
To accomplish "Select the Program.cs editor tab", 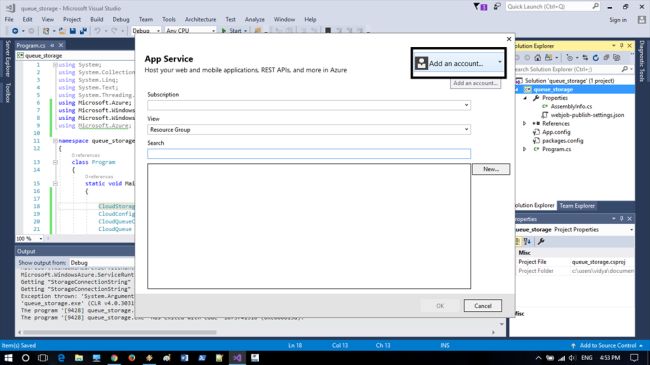I will click(31, 46).
